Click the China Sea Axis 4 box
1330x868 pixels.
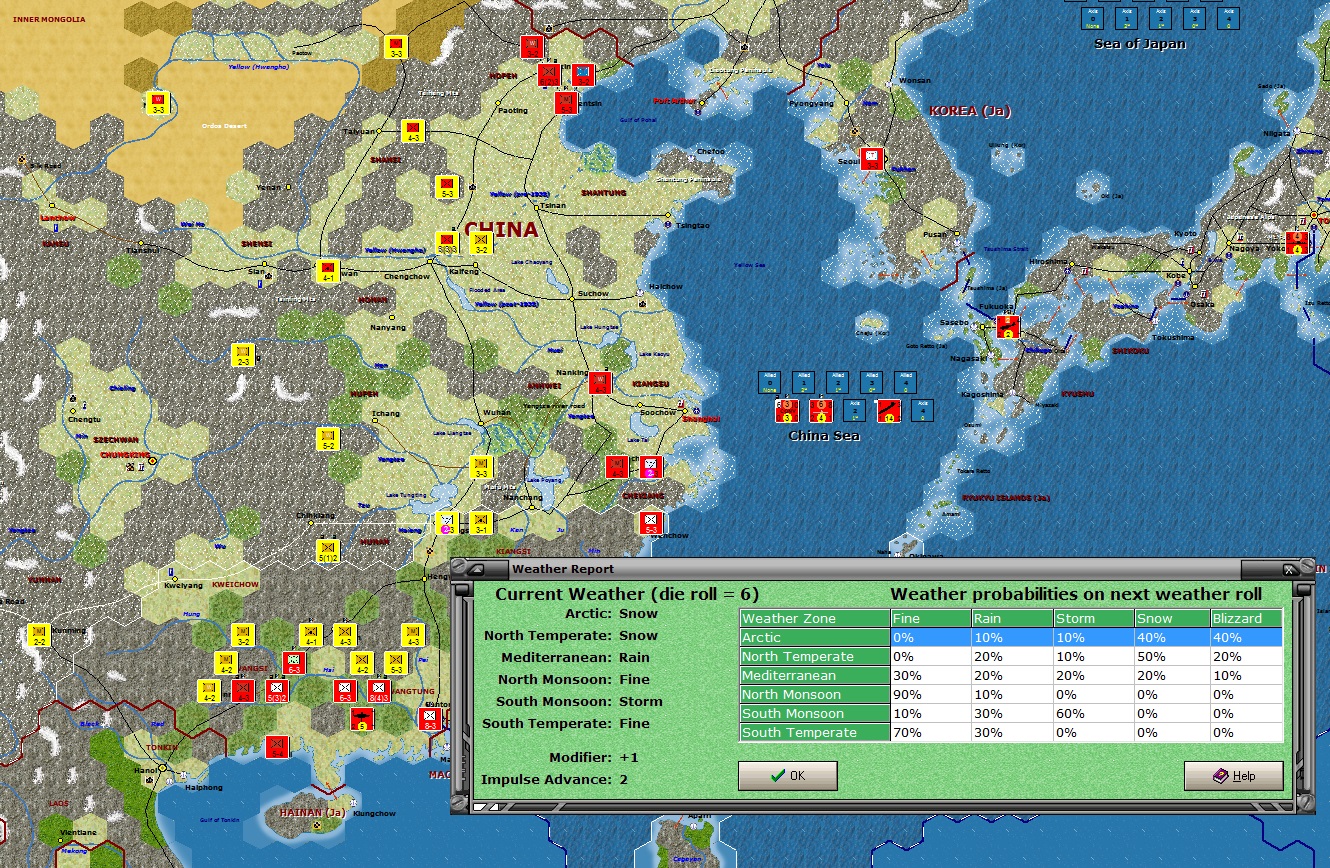(923, 410)
